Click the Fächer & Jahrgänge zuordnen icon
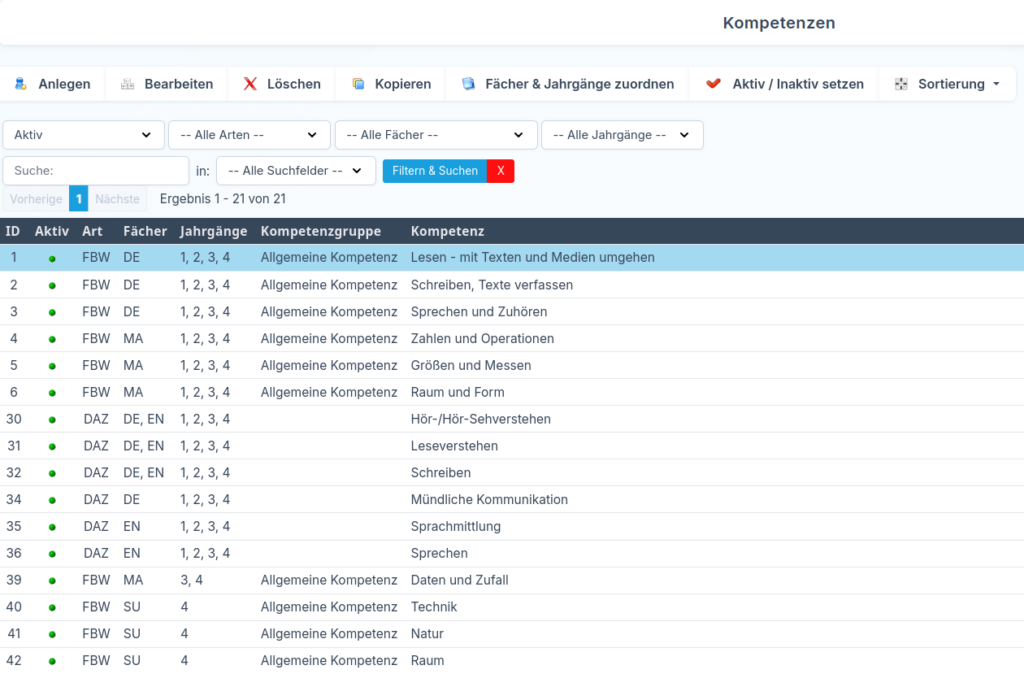 pos(468,84)
